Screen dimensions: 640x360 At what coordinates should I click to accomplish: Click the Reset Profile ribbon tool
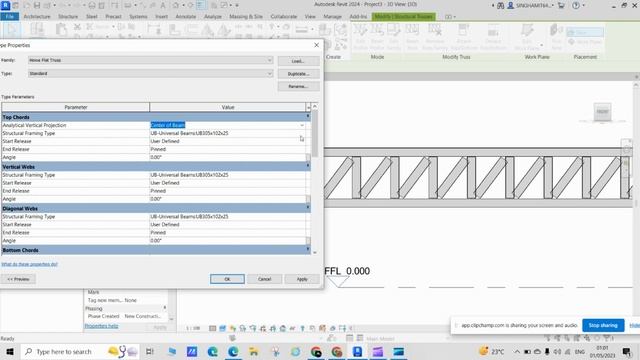[377, 37]
